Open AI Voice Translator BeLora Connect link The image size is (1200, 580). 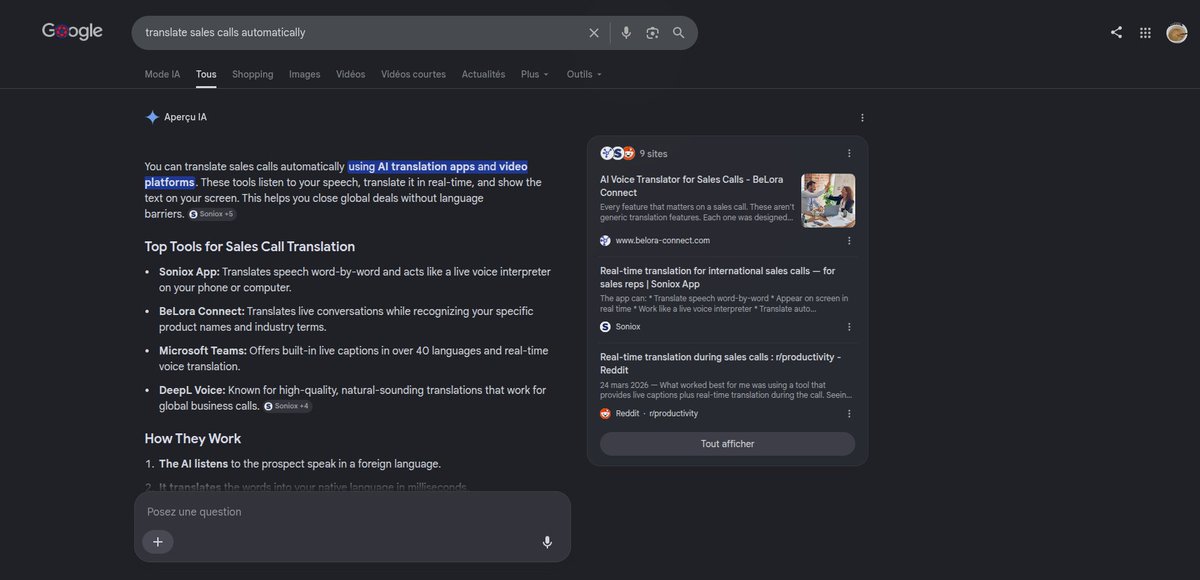point(692,185)
